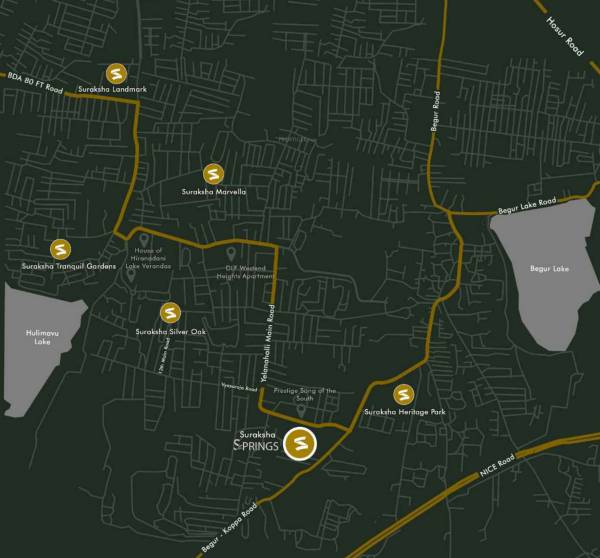
Task: Click the NICE Road label
Action: tap(497, 465)
